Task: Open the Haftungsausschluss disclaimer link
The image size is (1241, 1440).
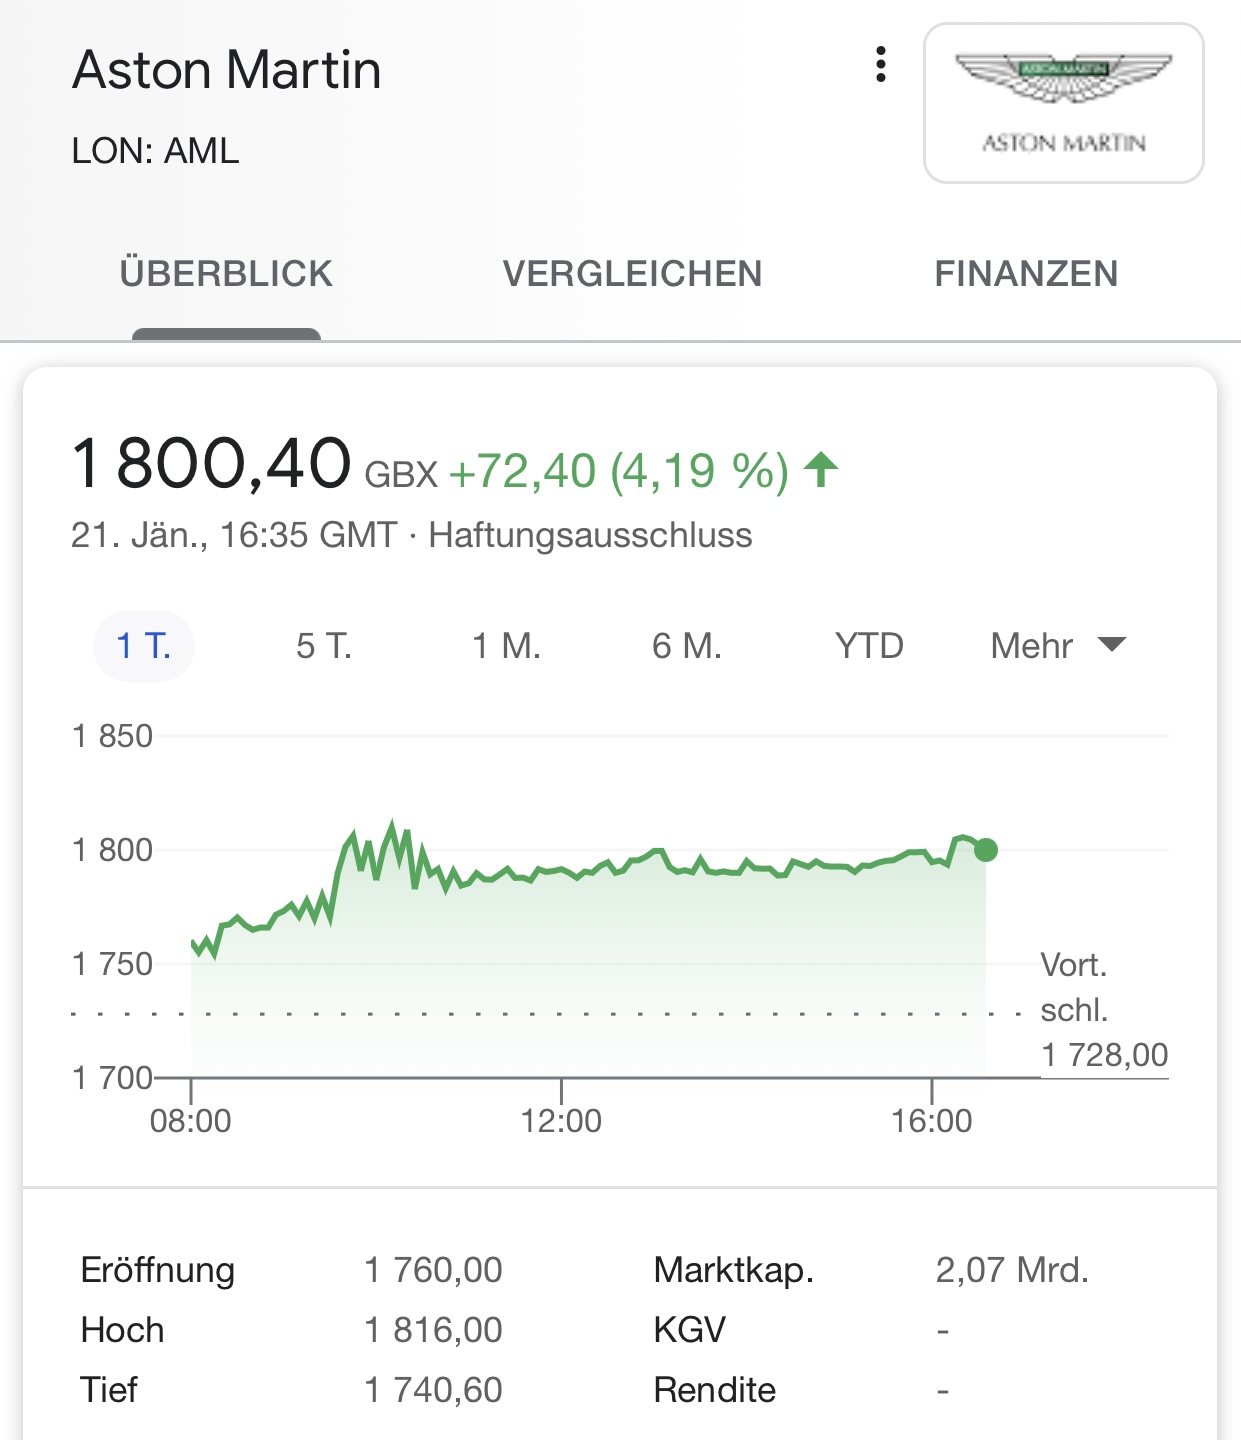Action: [x=590, y=535]
